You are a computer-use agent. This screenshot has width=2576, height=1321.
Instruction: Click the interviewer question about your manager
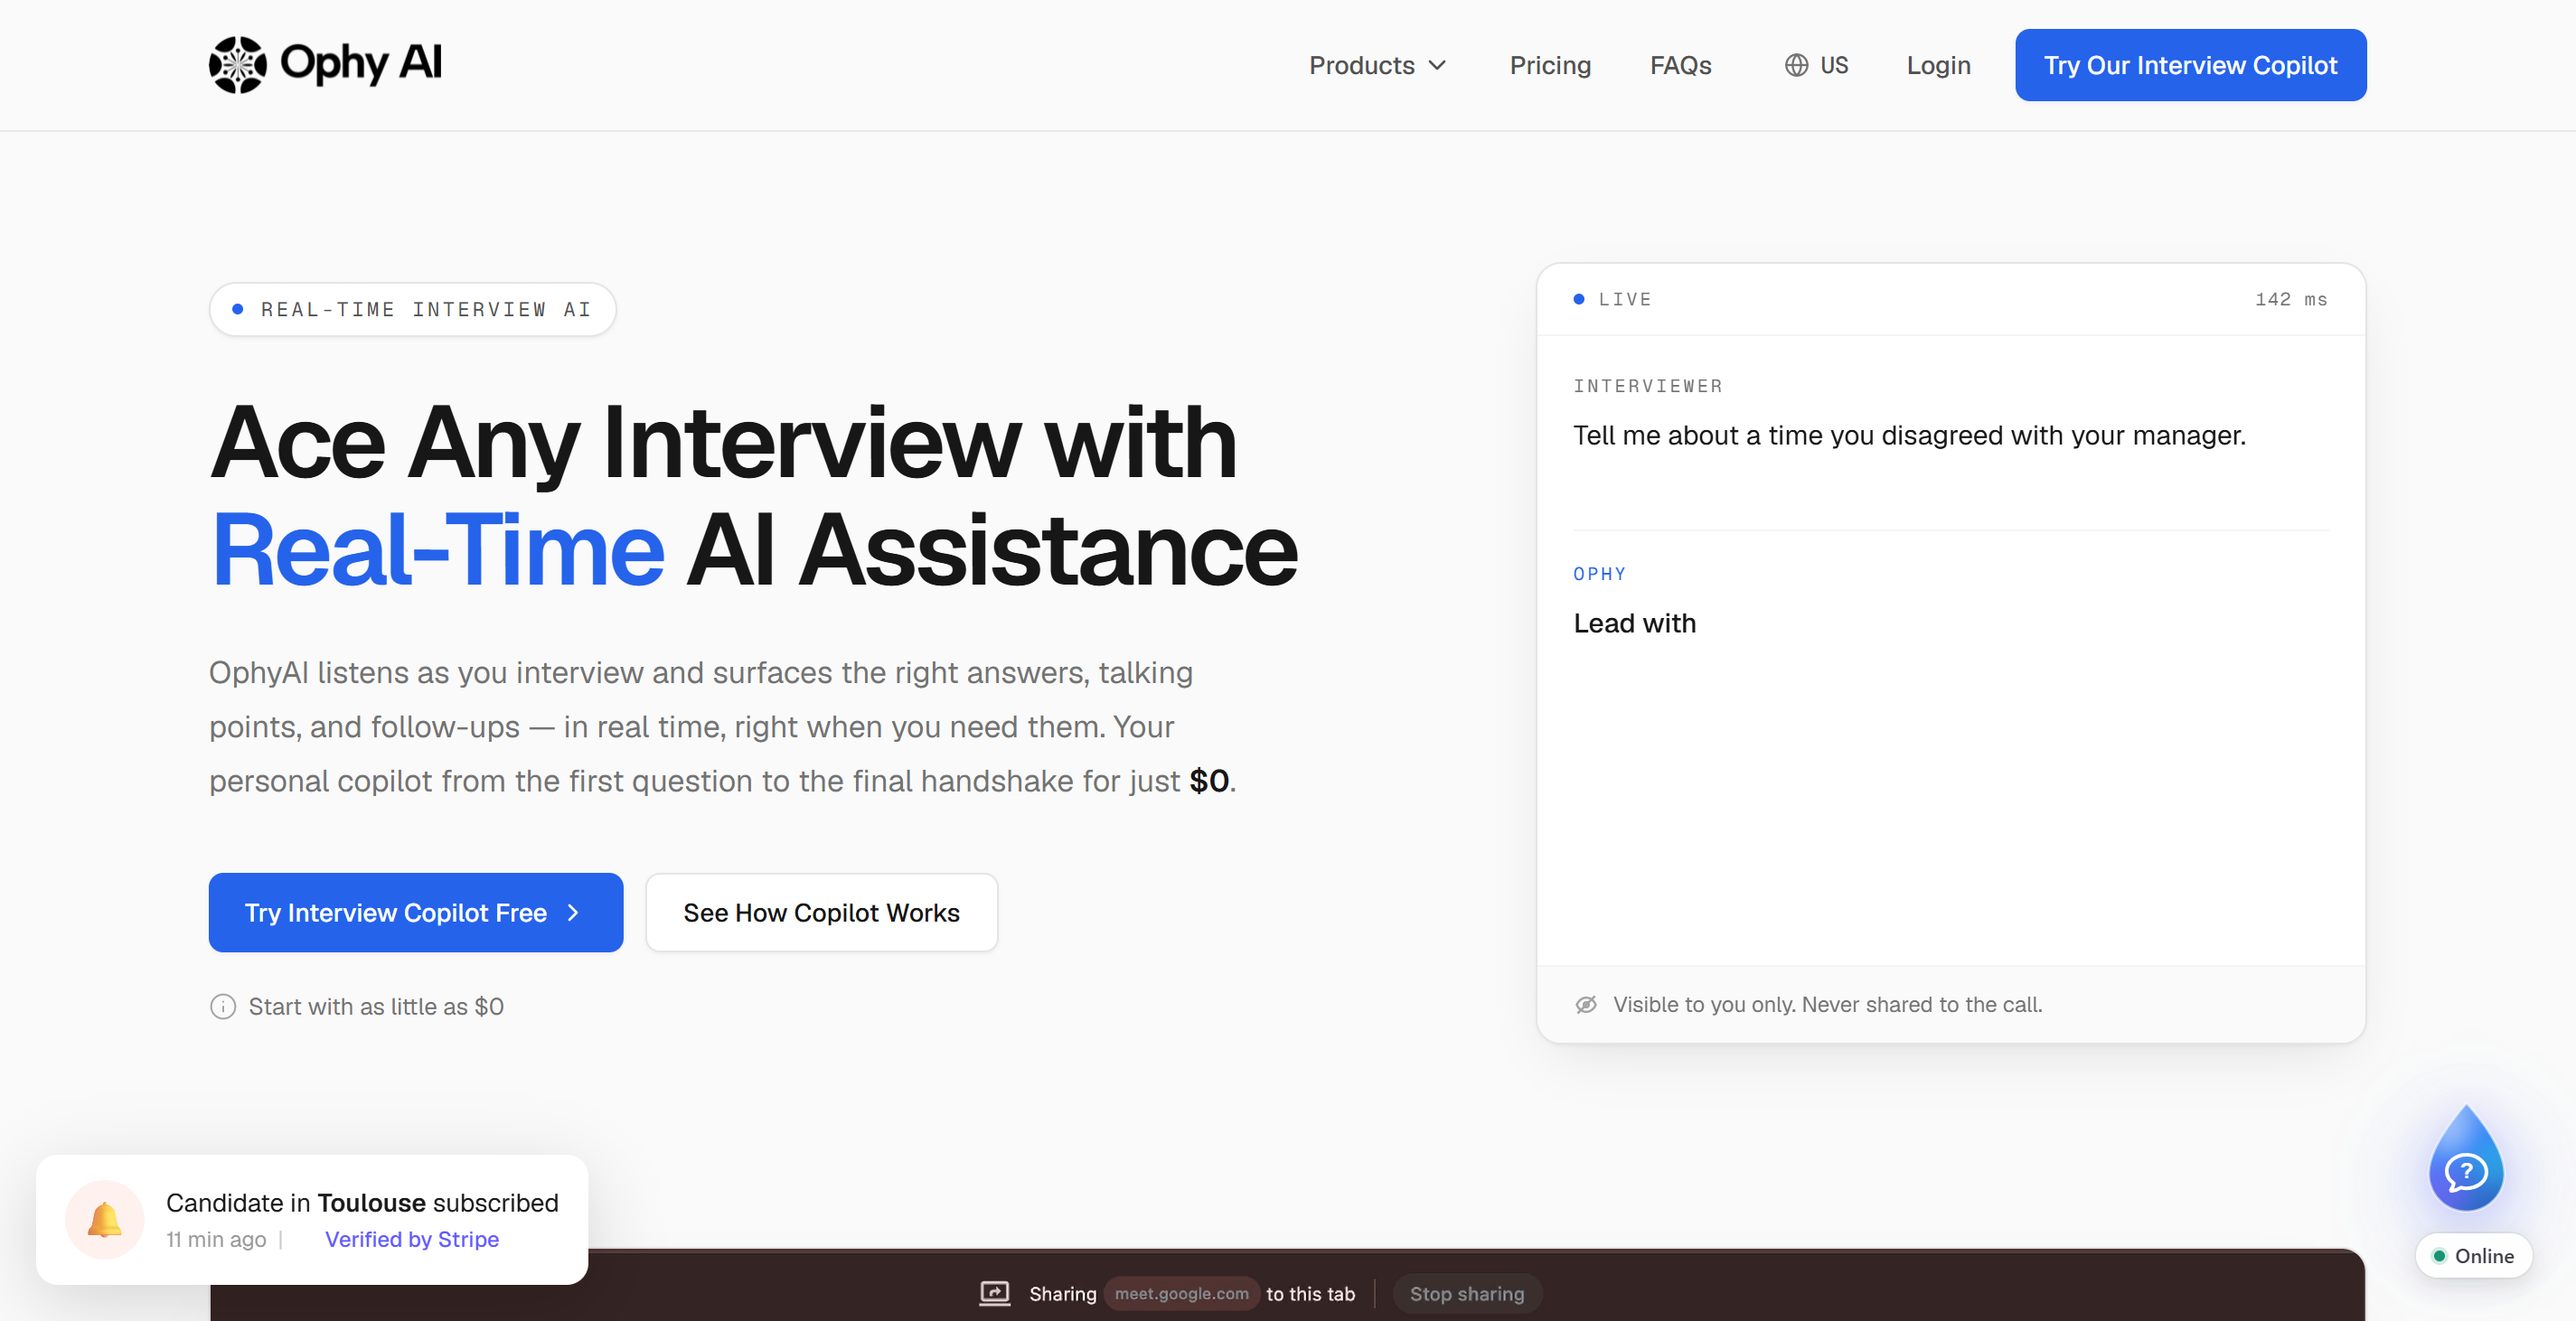[x=1908, y=435]
